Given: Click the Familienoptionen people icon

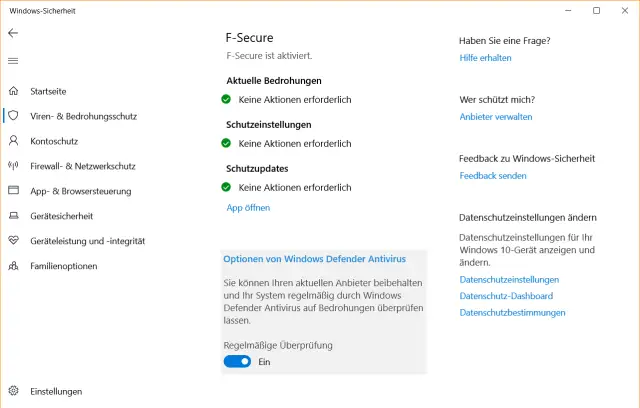Looking at the screenshot, I should click(x=13, y=266).
